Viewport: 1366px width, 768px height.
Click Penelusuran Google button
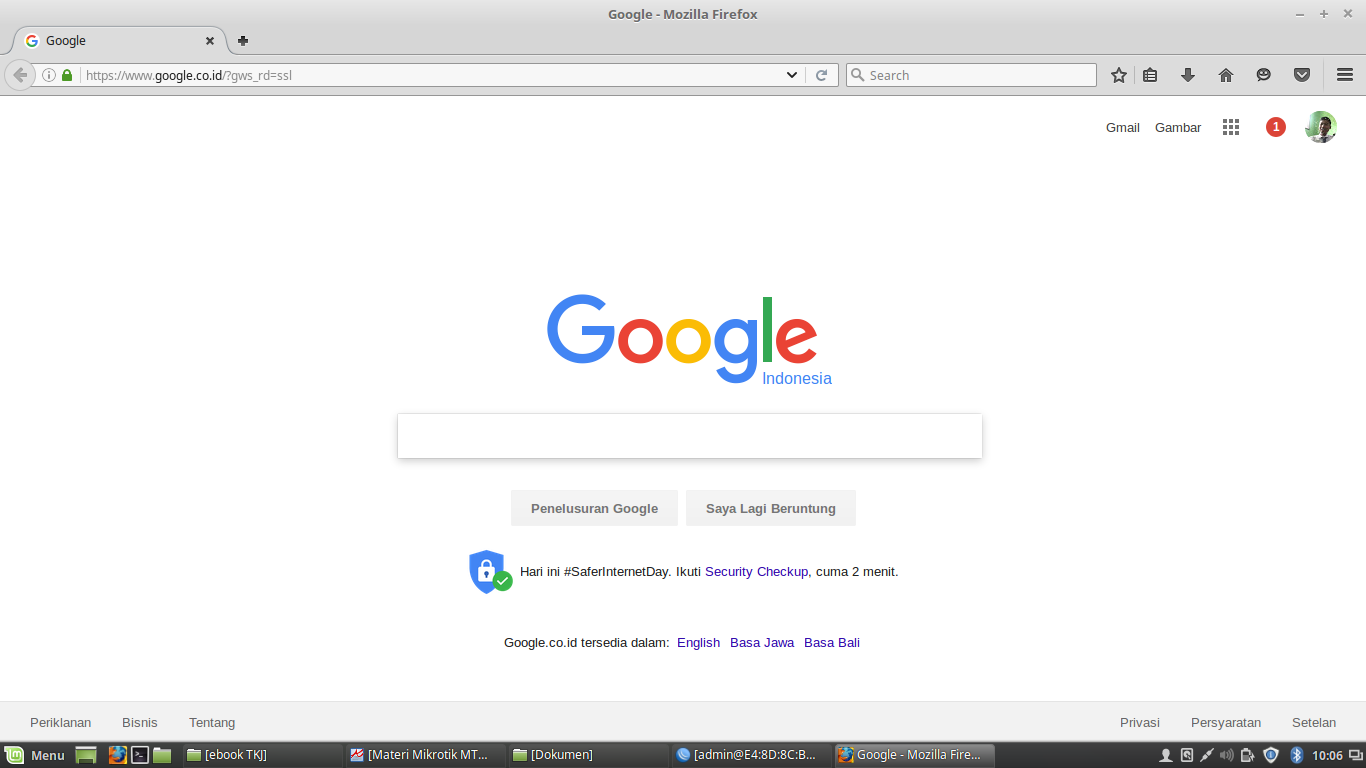pos(594,508)
